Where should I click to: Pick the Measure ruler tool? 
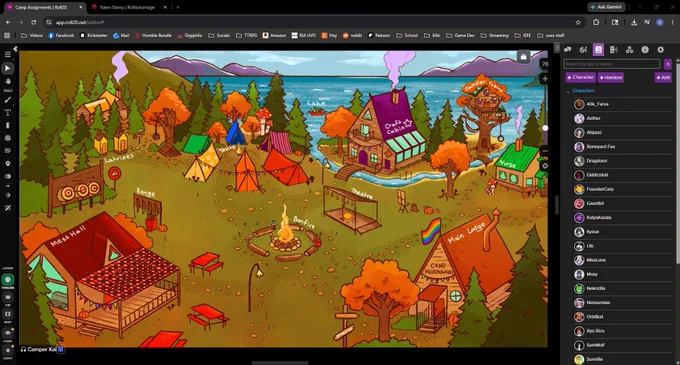(7, 125)
